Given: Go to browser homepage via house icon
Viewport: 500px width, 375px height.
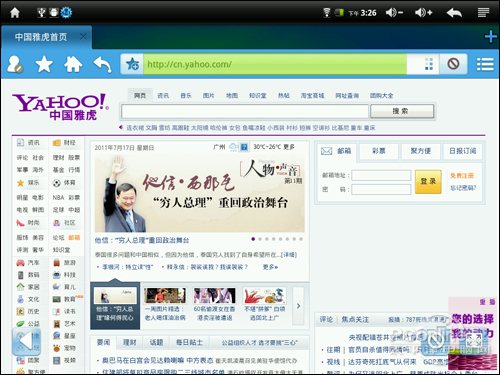Looking at the screenshot, I should pos(73,64).
